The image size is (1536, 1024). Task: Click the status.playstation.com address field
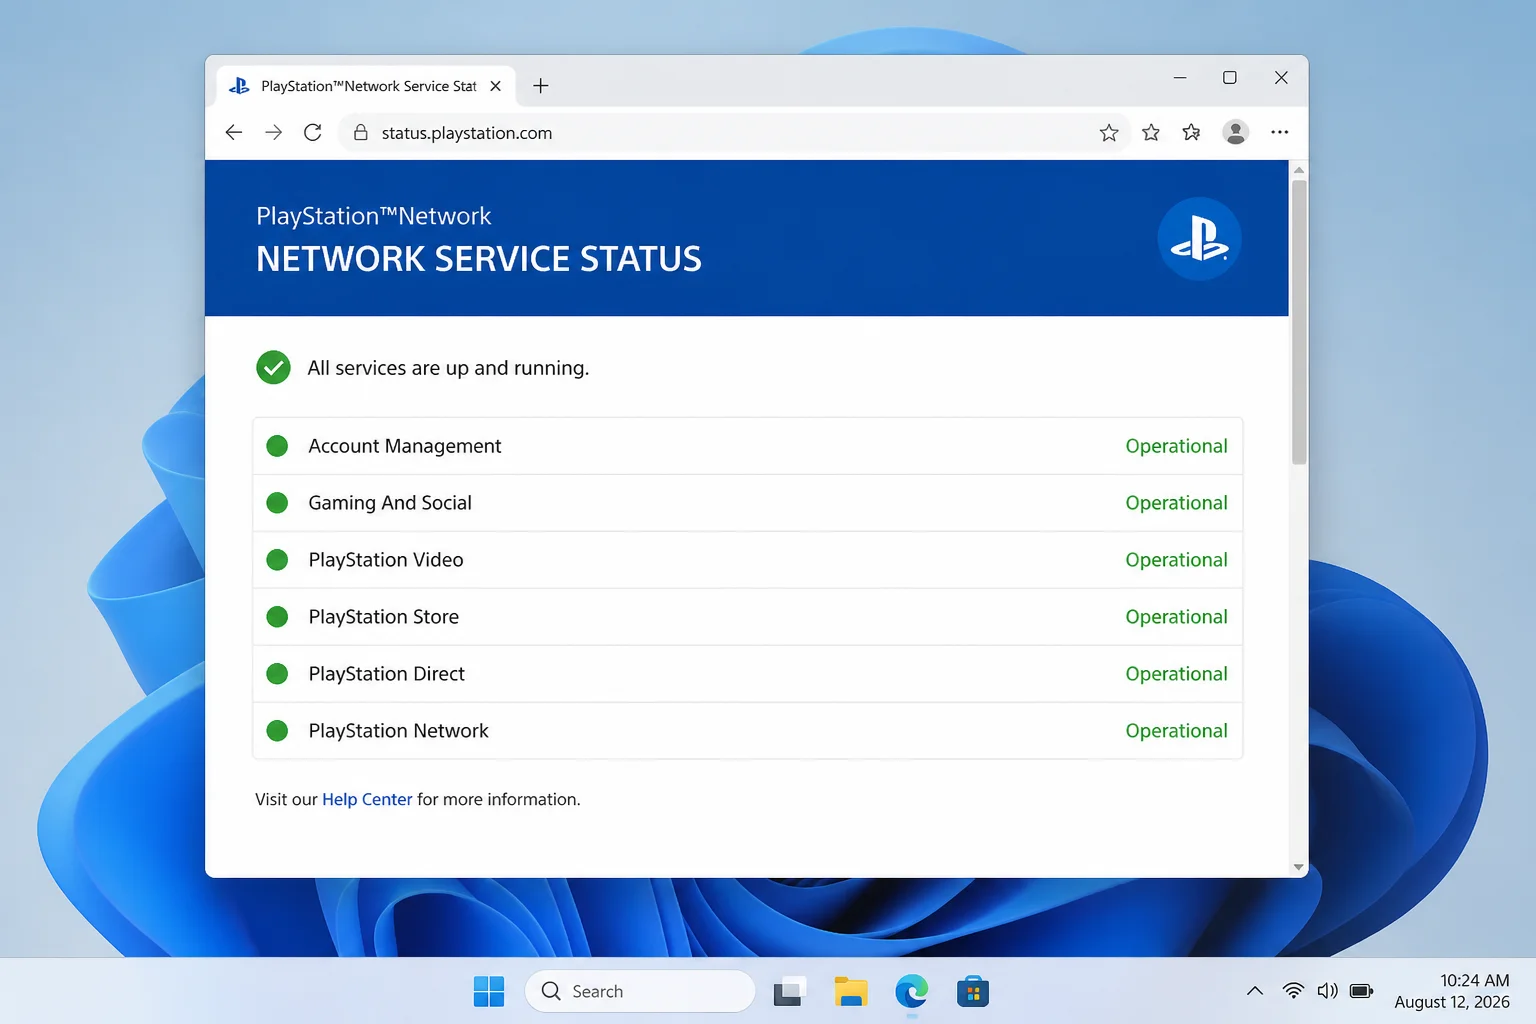tap(735, 132)
